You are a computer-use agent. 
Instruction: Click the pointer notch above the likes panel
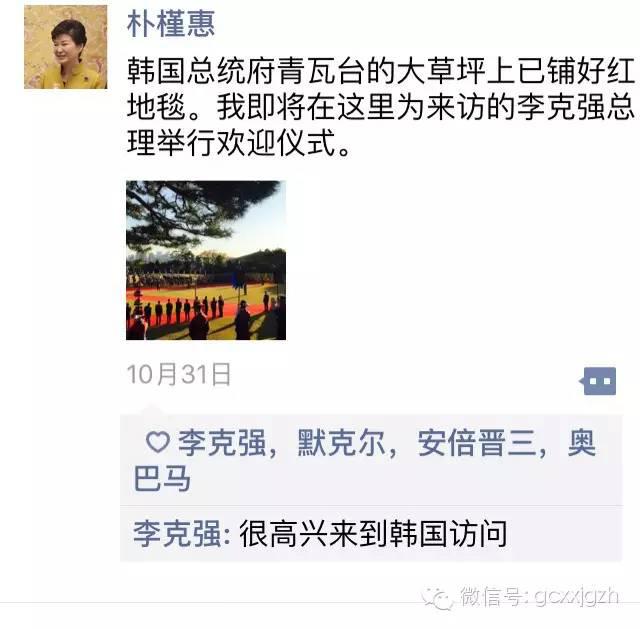click(152, 410)
